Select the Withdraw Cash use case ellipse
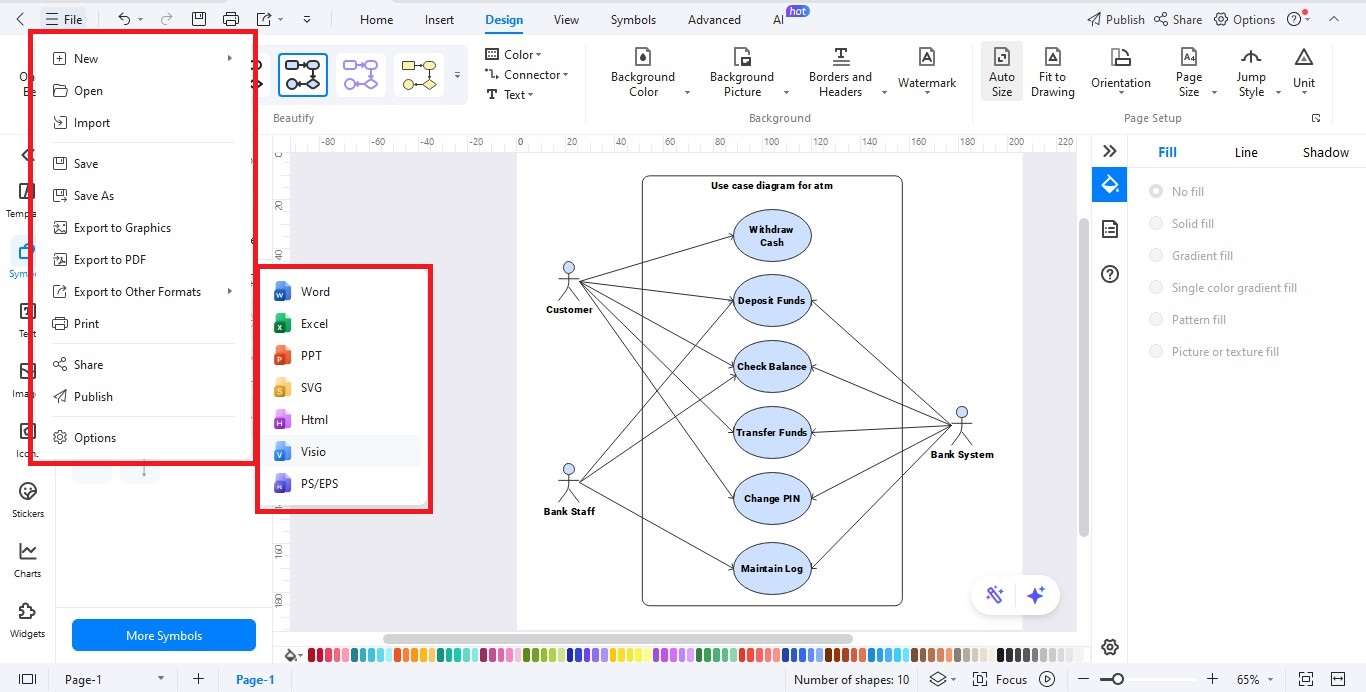Image resolution: width=1366 pixels, height=692 pixels. (x=772, y=236)
